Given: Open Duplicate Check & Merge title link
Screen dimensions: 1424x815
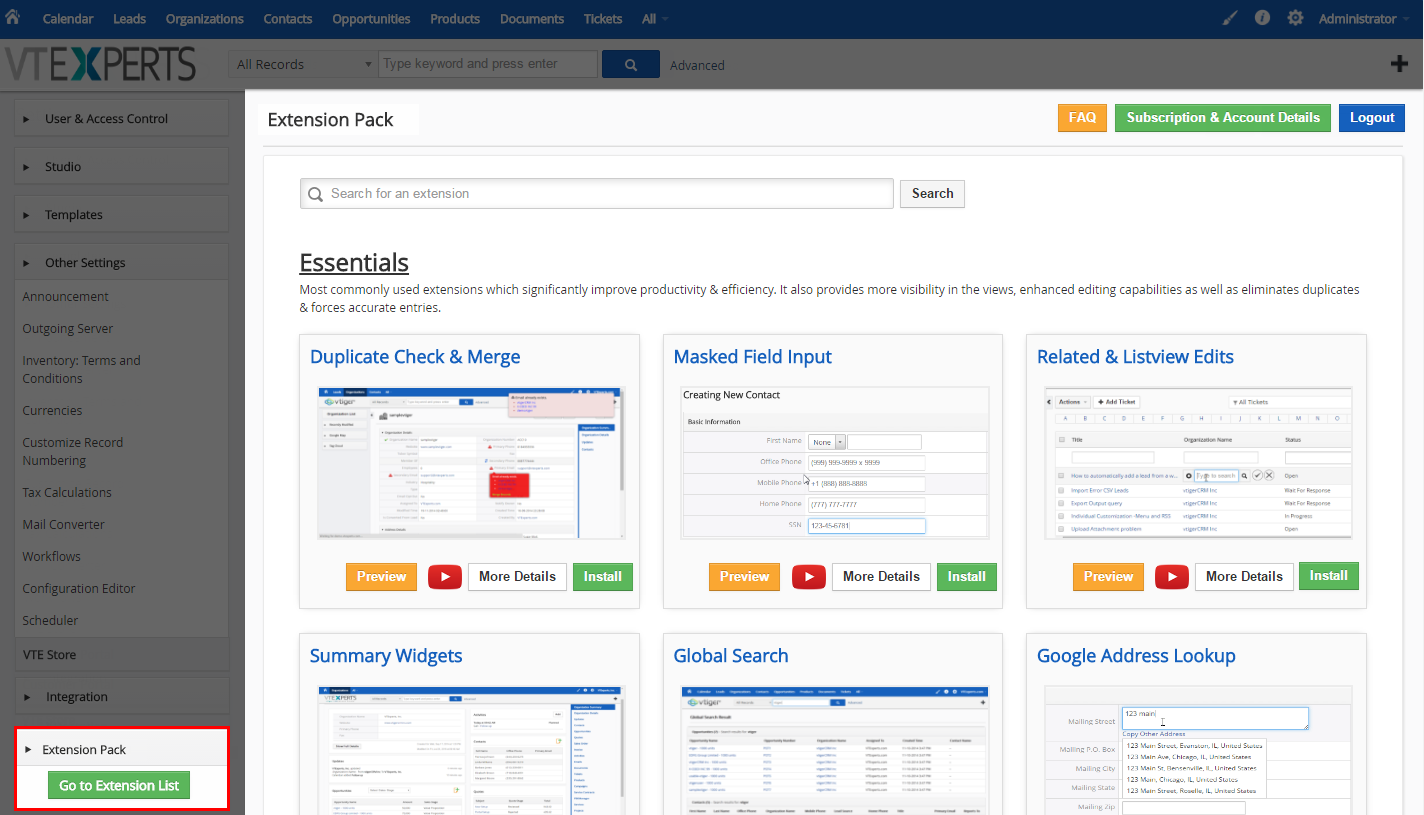Looking at the screenshot, I should [x=415, y=357].
